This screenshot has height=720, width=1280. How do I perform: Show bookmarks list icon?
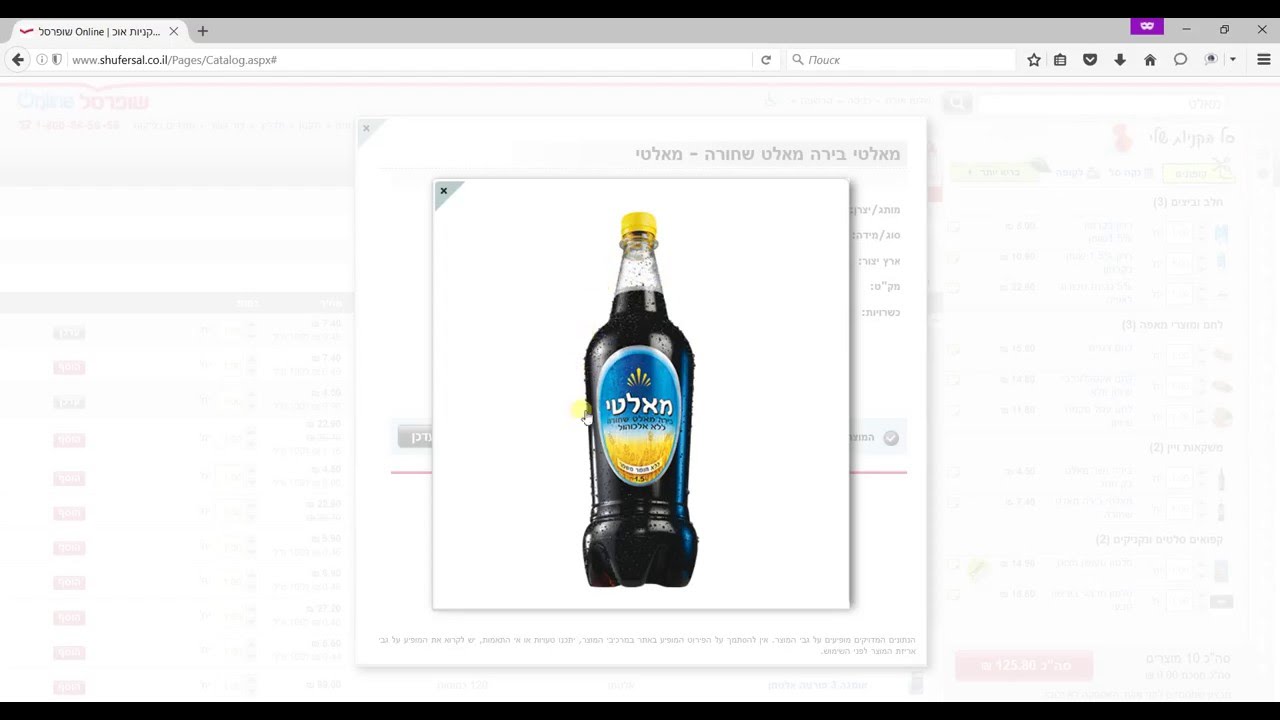point(1060,60)
